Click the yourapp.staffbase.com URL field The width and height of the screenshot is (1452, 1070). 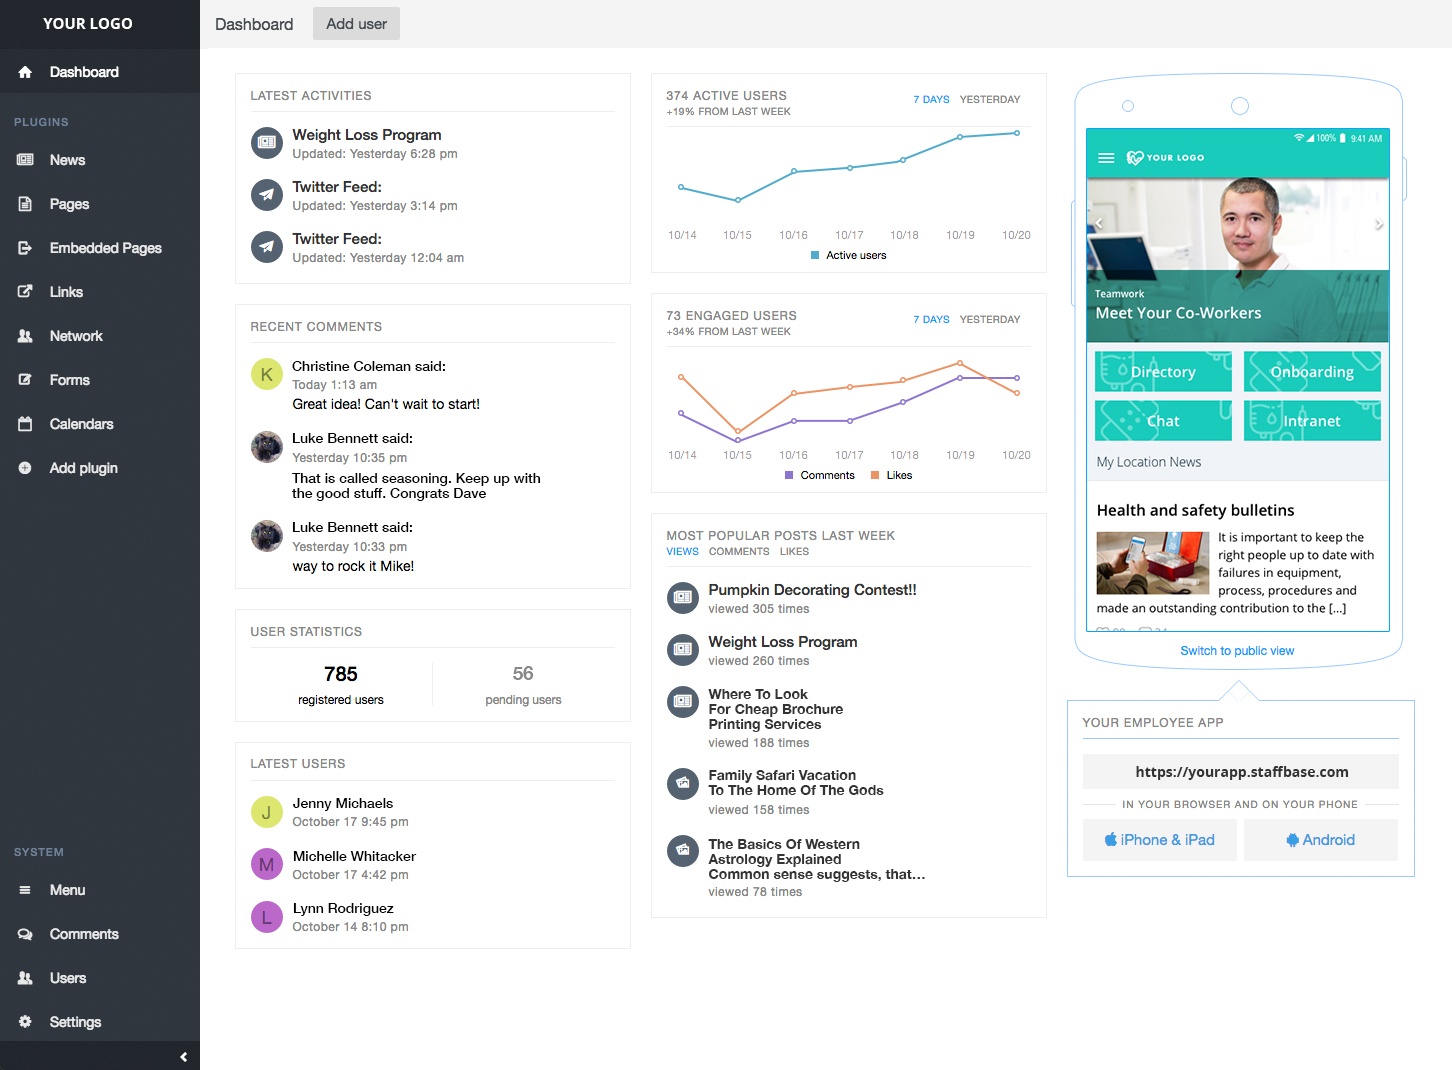click(x=1240, y=772)
